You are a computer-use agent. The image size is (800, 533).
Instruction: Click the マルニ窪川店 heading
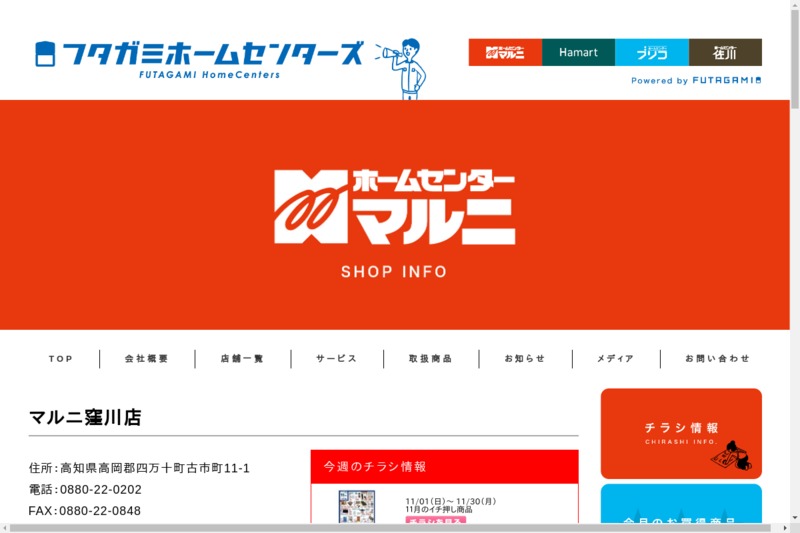pos(85,417)
